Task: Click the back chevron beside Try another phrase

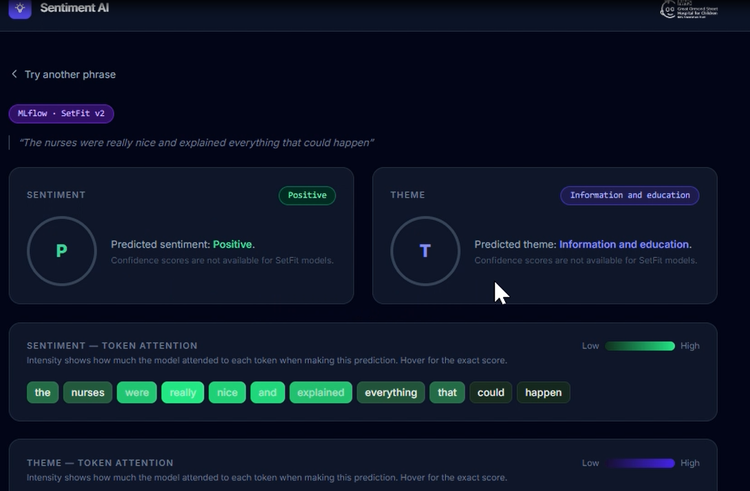Action: click(x=14, y=74)
